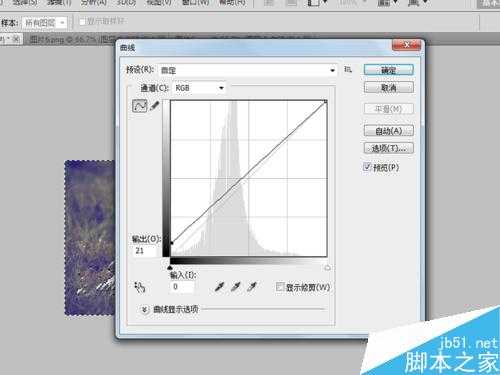The image size is (500, 375).
Task: Pick the gray point eyedropper
Action: 236,287
